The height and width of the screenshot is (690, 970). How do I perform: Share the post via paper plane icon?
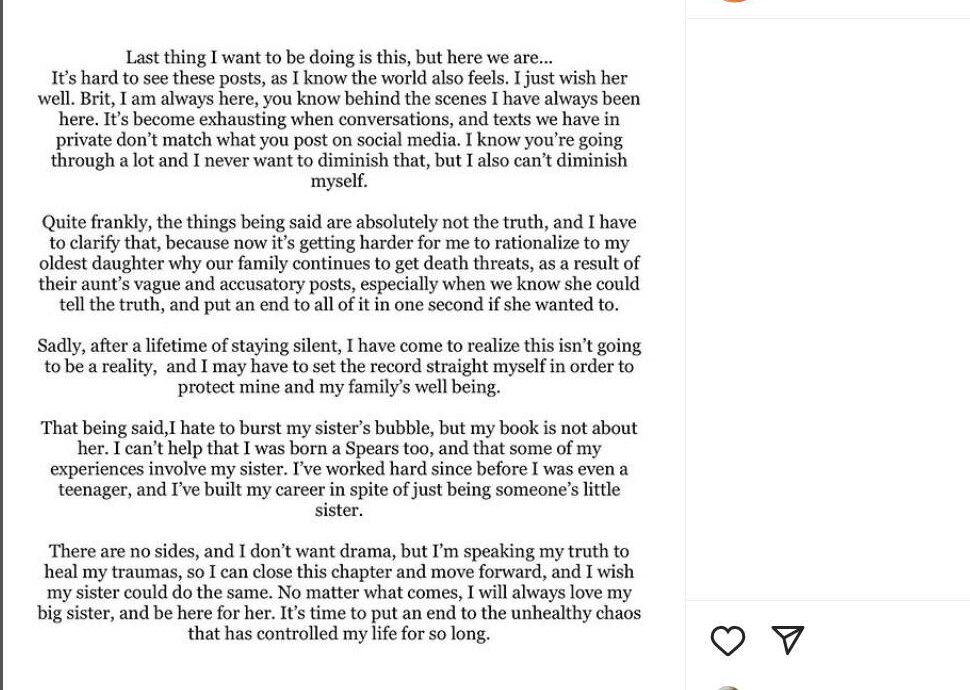pyautogui.click(x=788, y=639)
